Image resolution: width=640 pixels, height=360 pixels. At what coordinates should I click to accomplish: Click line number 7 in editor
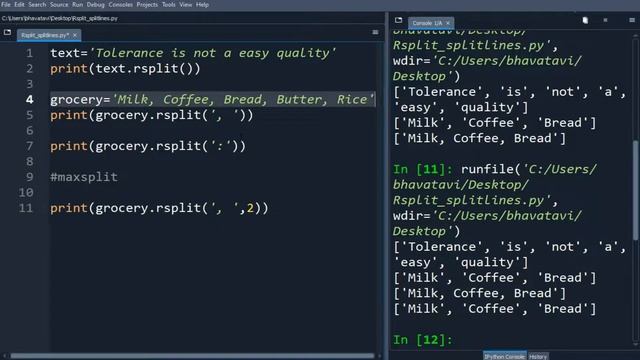(x=29, y=146)
